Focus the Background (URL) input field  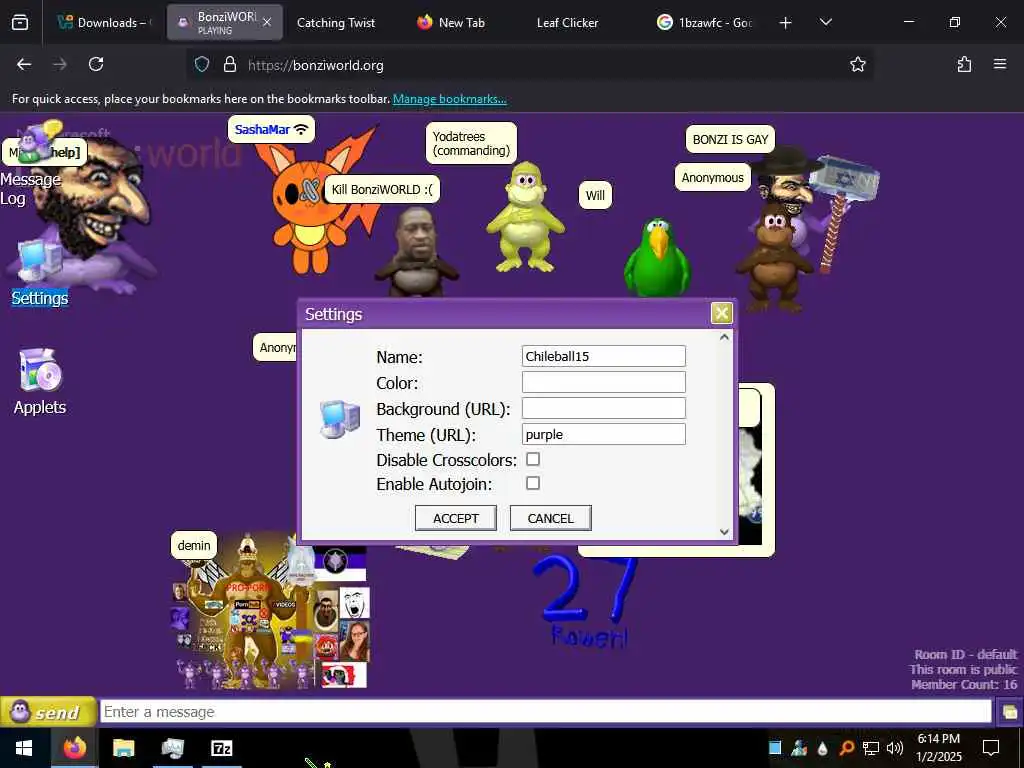[603, 408]
